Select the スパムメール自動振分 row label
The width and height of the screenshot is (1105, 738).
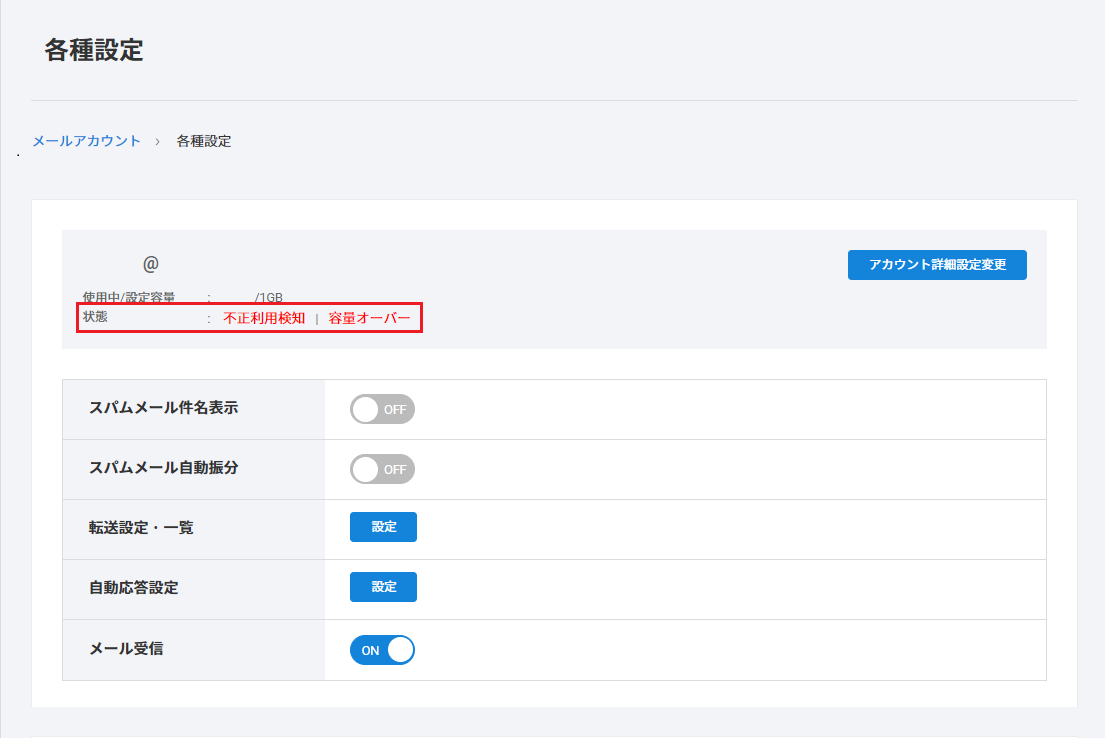pos(164,467)
